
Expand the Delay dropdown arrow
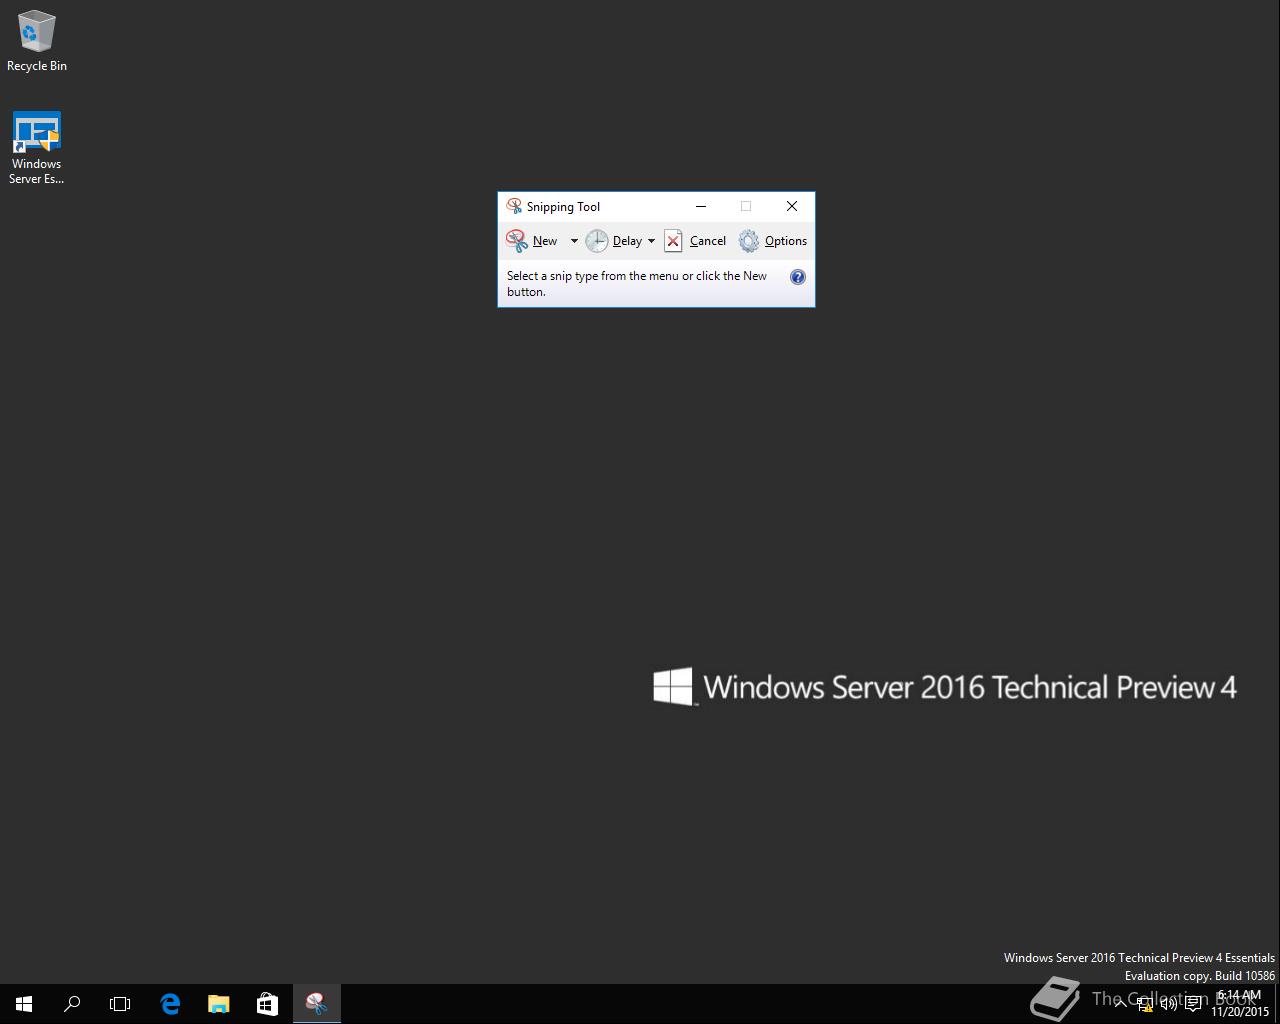pos(651,241)
